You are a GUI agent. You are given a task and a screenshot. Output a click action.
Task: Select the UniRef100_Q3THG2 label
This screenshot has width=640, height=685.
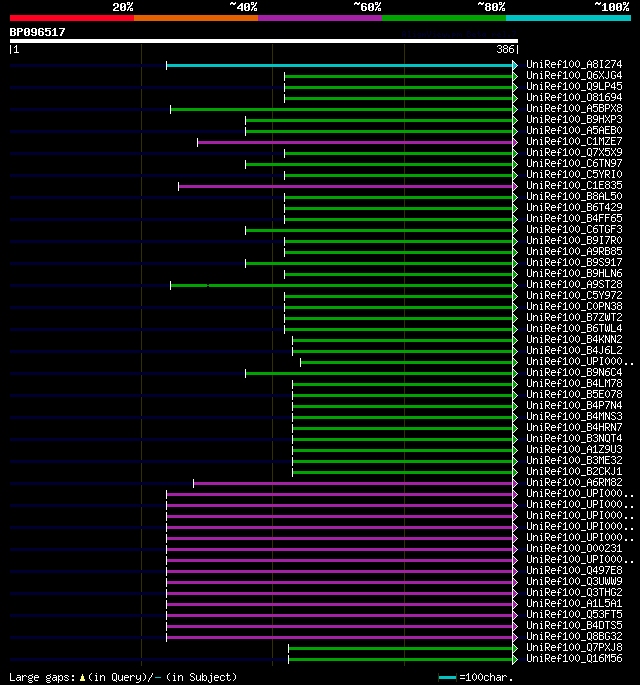(x=574, y=592)
